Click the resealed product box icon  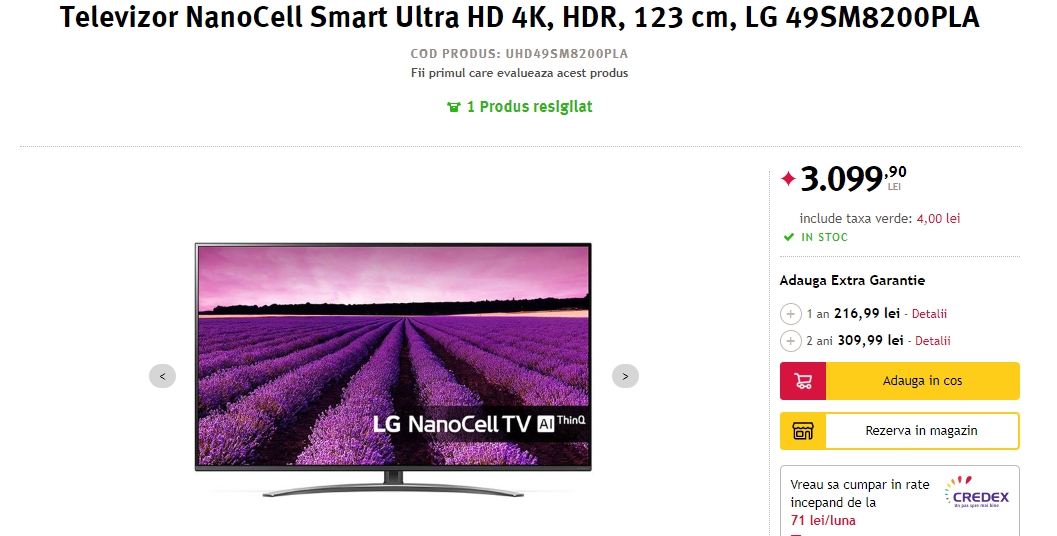click(x=454, y=107)
